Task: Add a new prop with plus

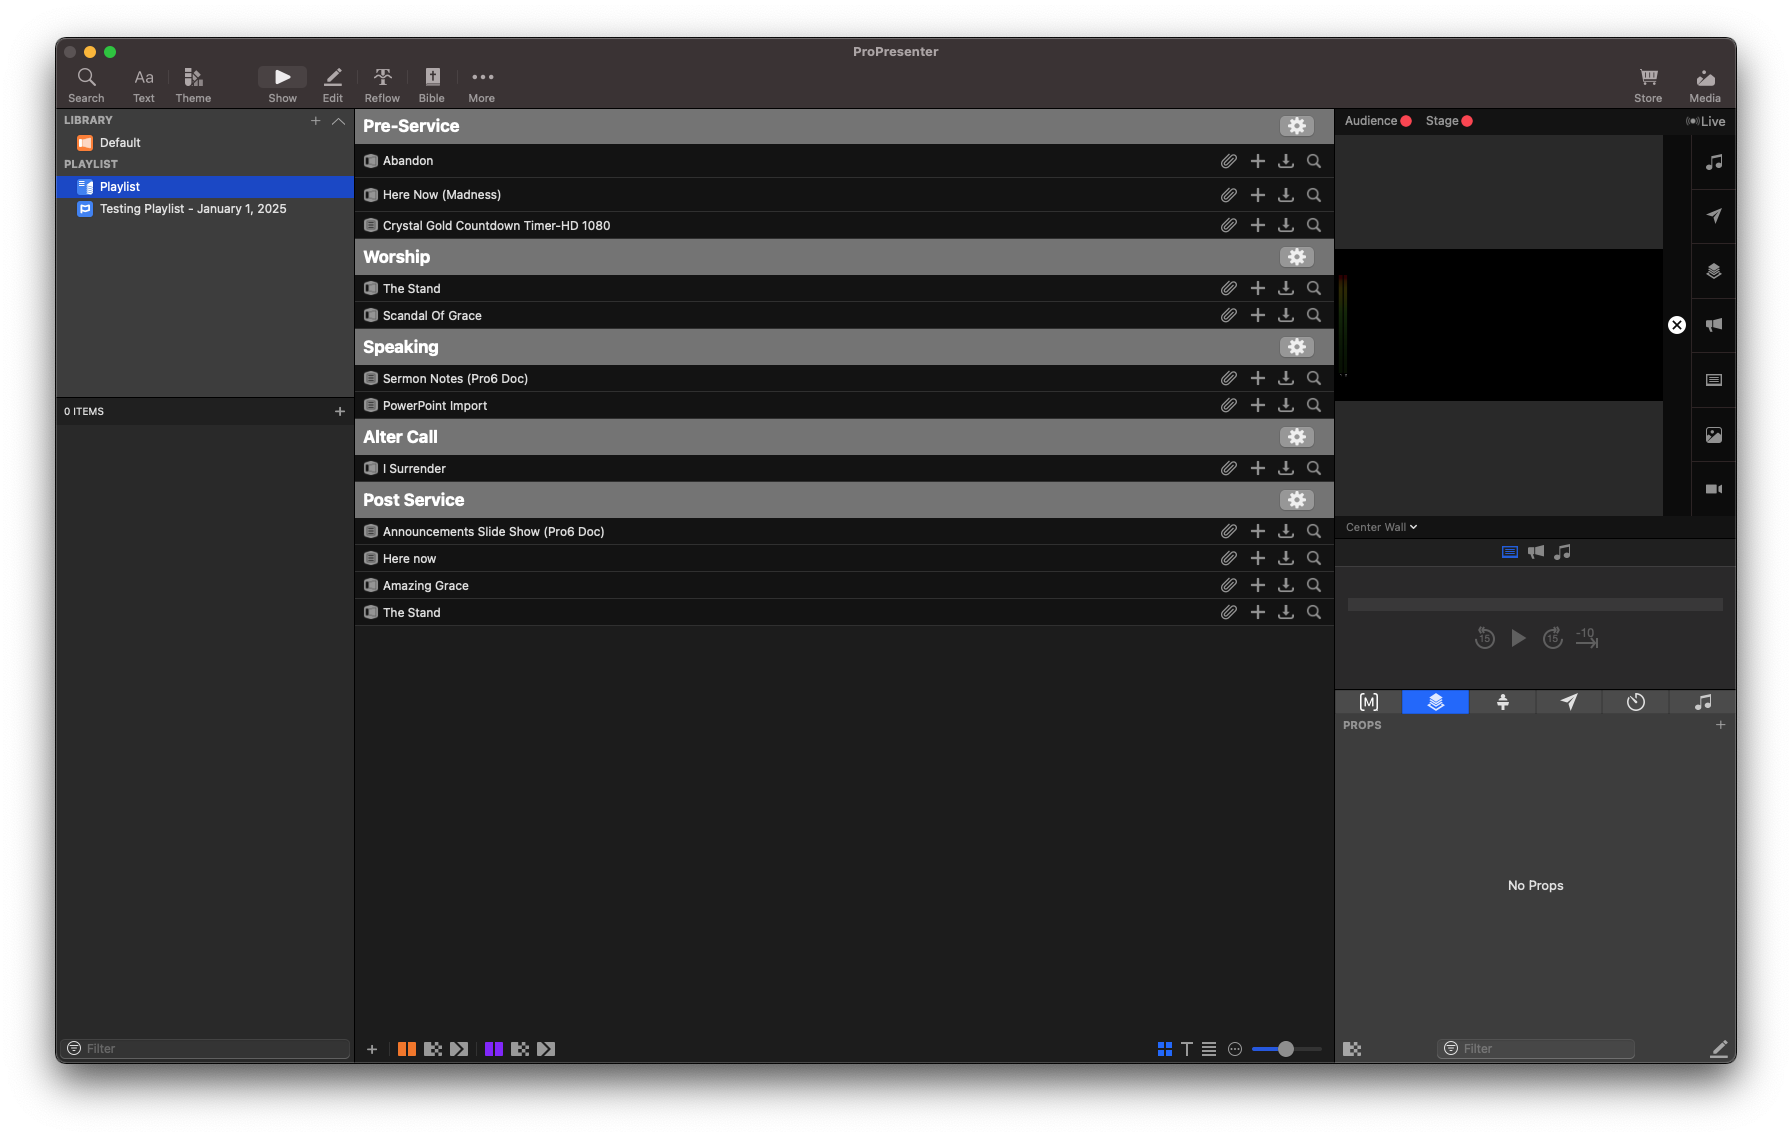Action: [1721, 725]
